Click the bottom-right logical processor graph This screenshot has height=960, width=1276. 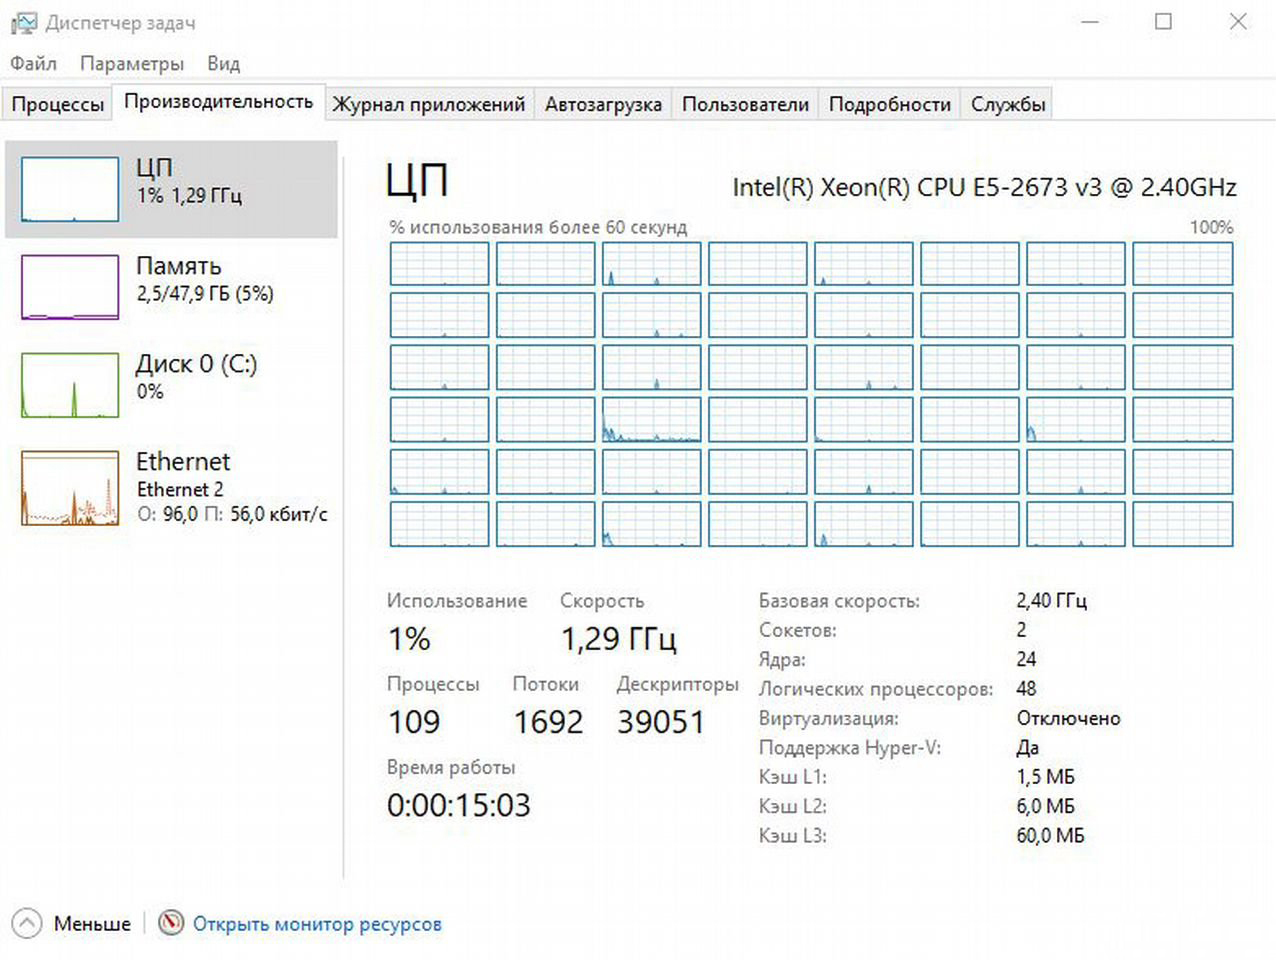point(1183,524)
